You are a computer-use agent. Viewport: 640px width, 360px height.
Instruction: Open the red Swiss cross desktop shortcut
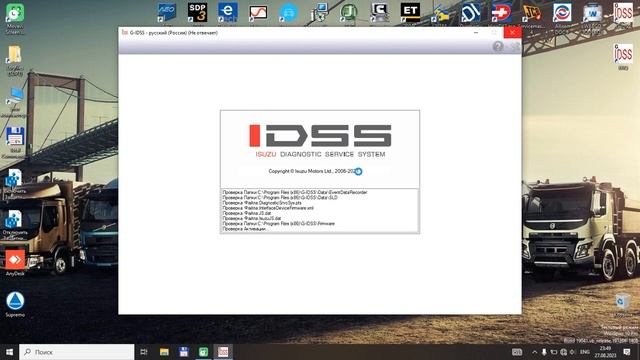pyautogui.click(x=501, y=12)
